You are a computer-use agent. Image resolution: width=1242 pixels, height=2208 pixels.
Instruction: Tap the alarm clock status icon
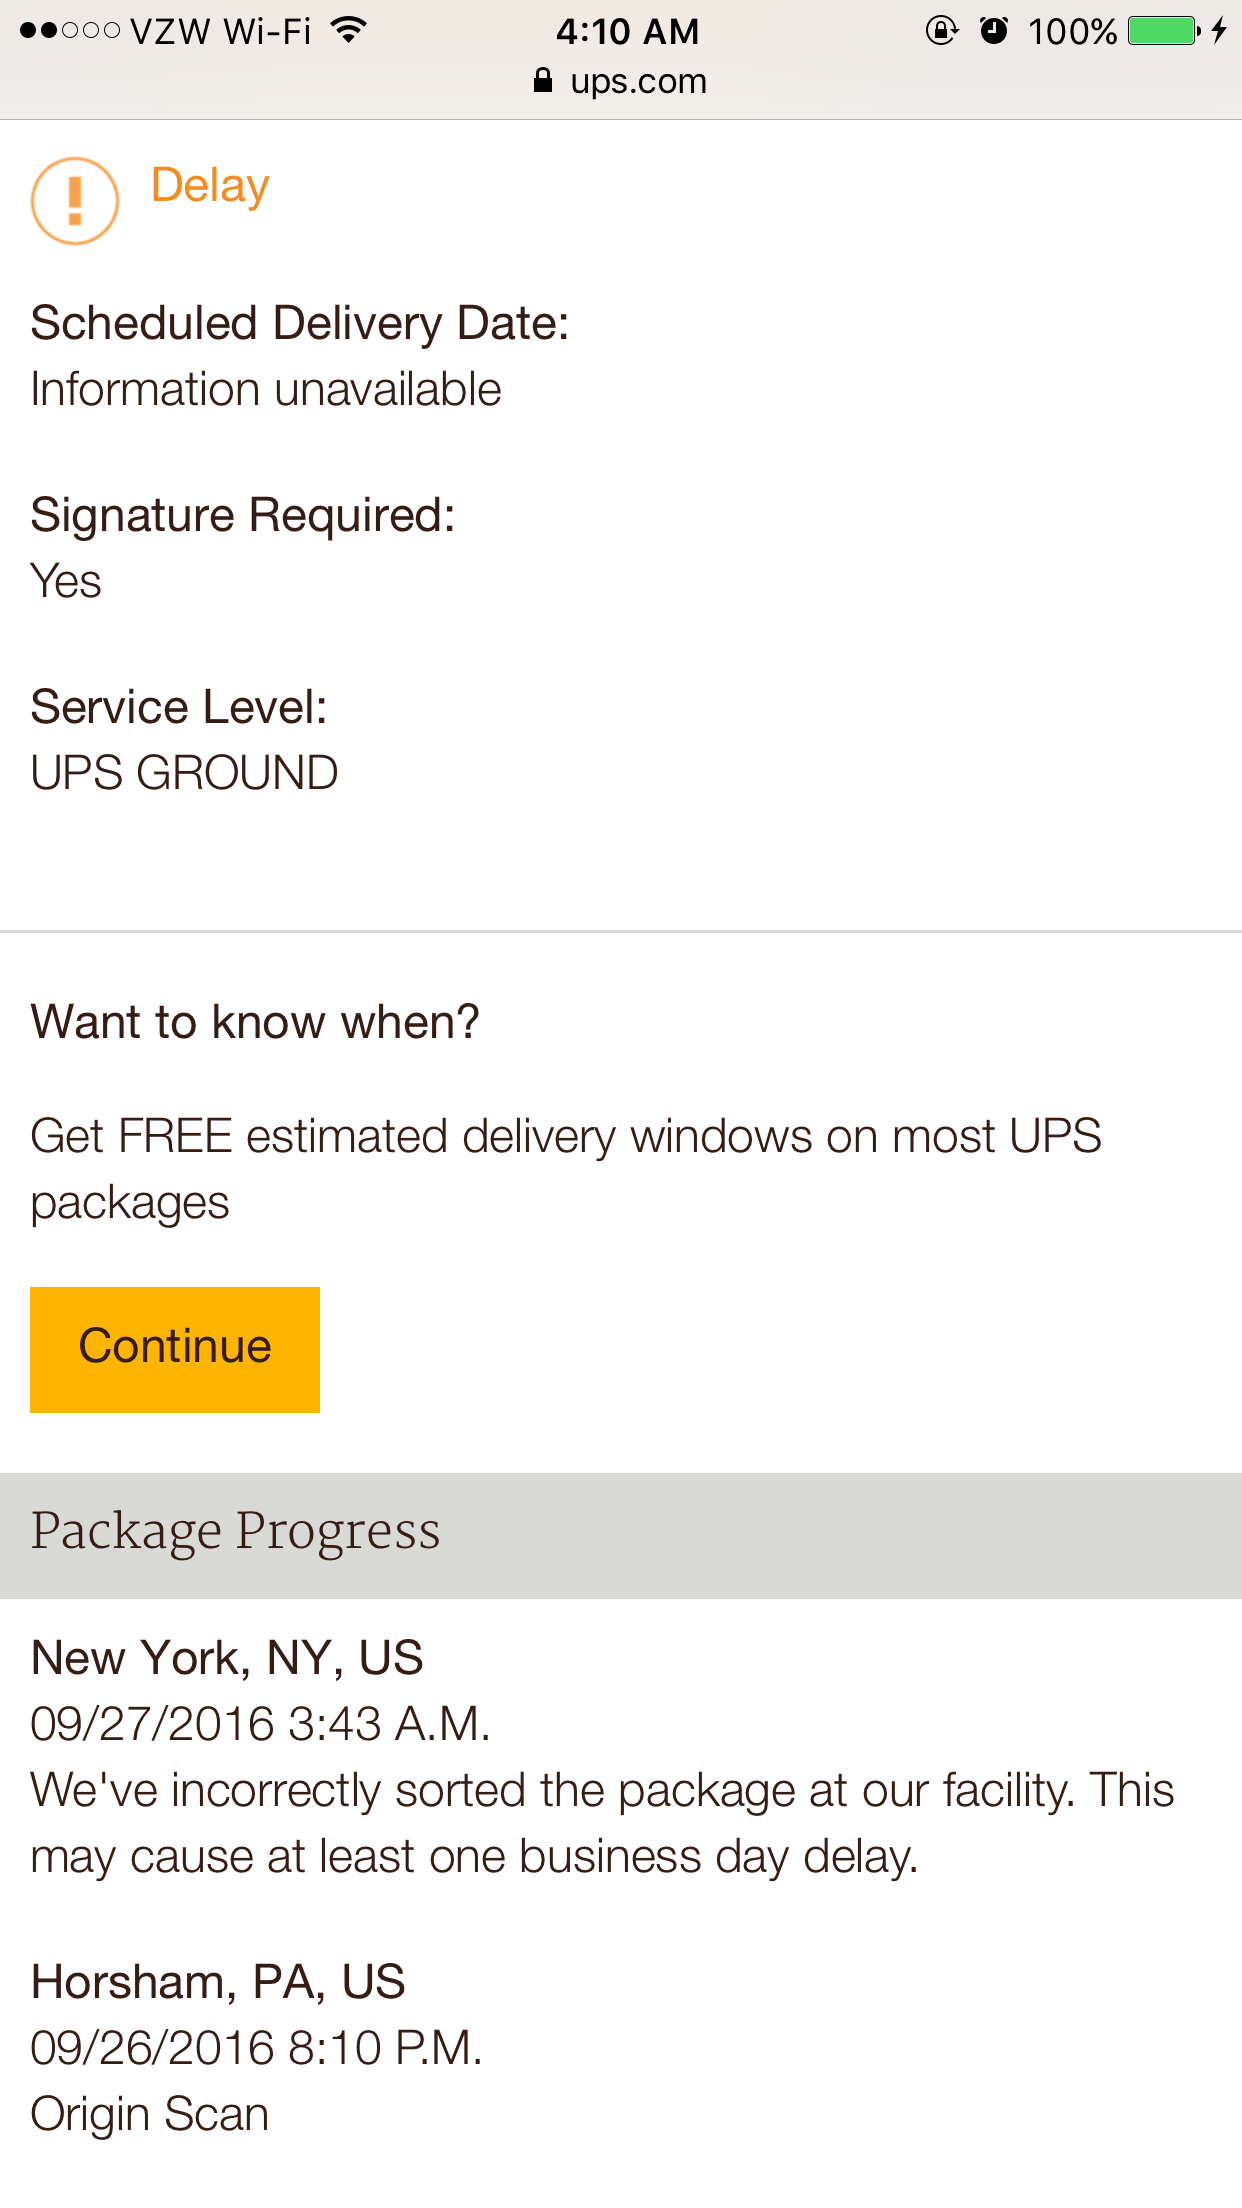click(x=993, y=31)
